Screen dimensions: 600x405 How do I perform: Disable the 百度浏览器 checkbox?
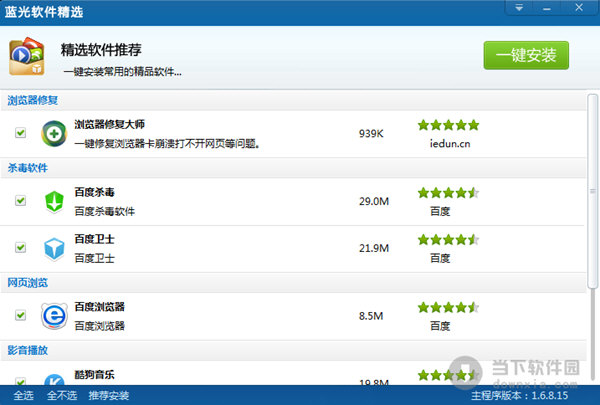21,315
